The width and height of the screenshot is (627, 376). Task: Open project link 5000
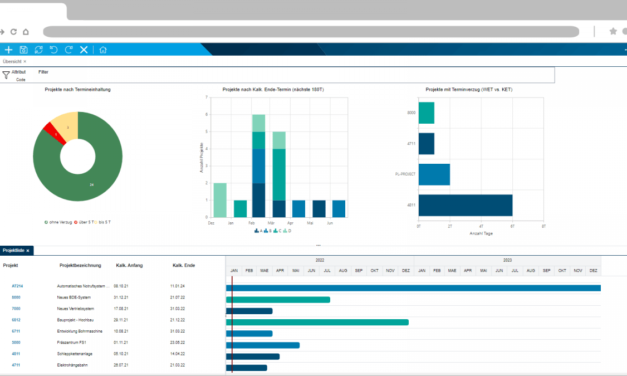[x=16, y=342]
